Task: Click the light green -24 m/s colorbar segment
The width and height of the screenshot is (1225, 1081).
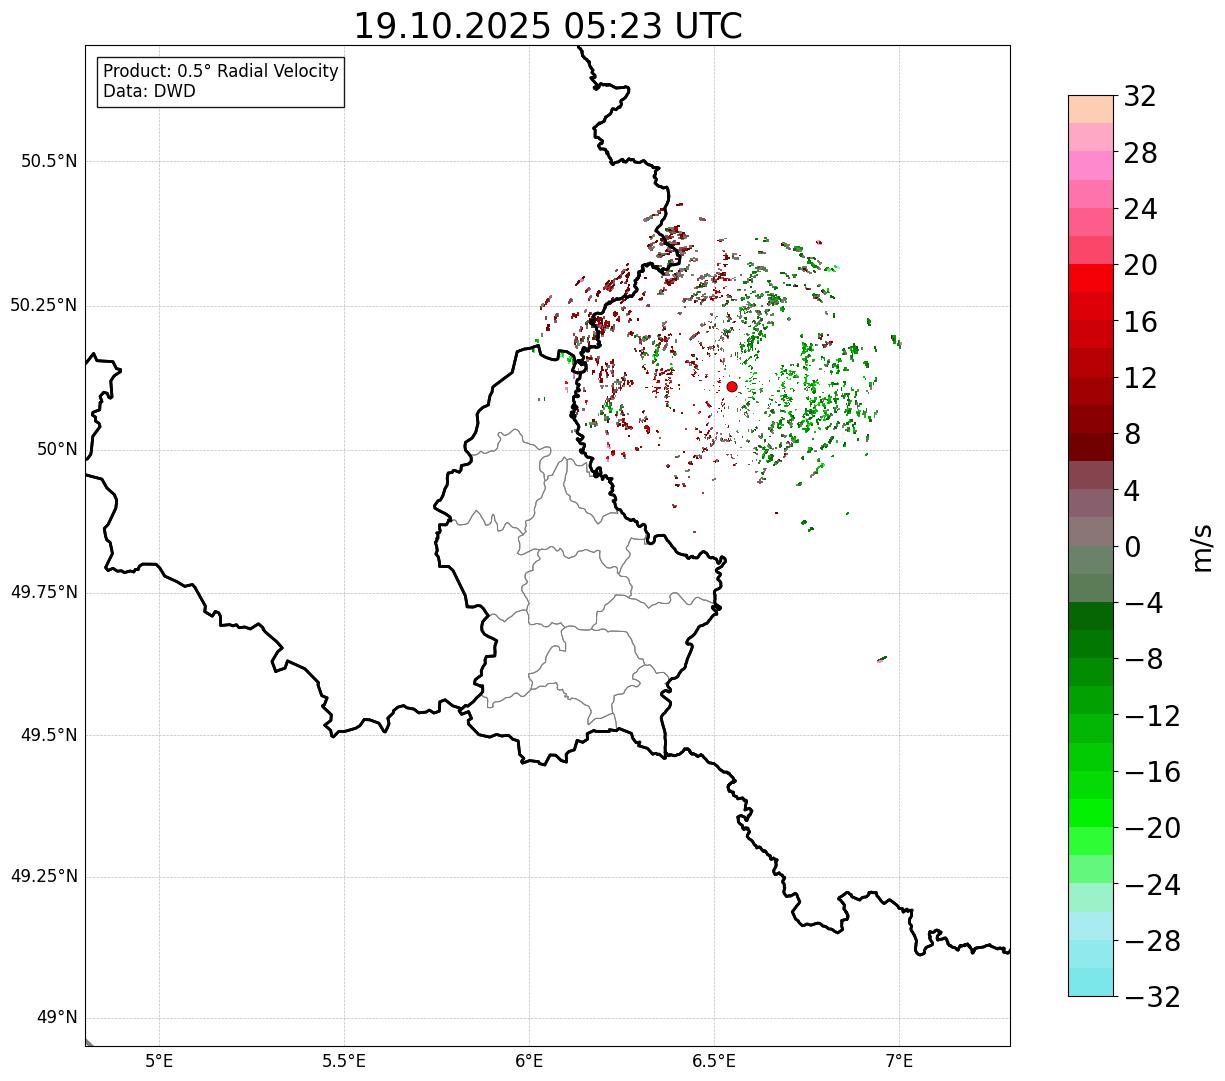Action: point(1091,869)
